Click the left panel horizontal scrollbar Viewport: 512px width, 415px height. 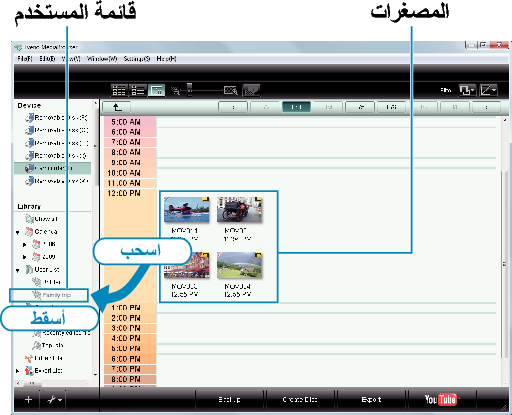click(32, 383)
